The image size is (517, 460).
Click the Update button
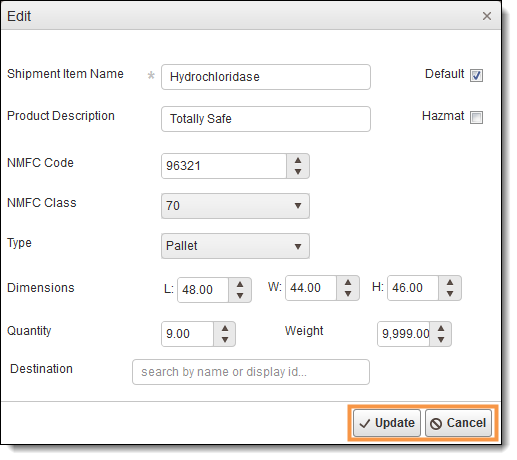(387, 423)
